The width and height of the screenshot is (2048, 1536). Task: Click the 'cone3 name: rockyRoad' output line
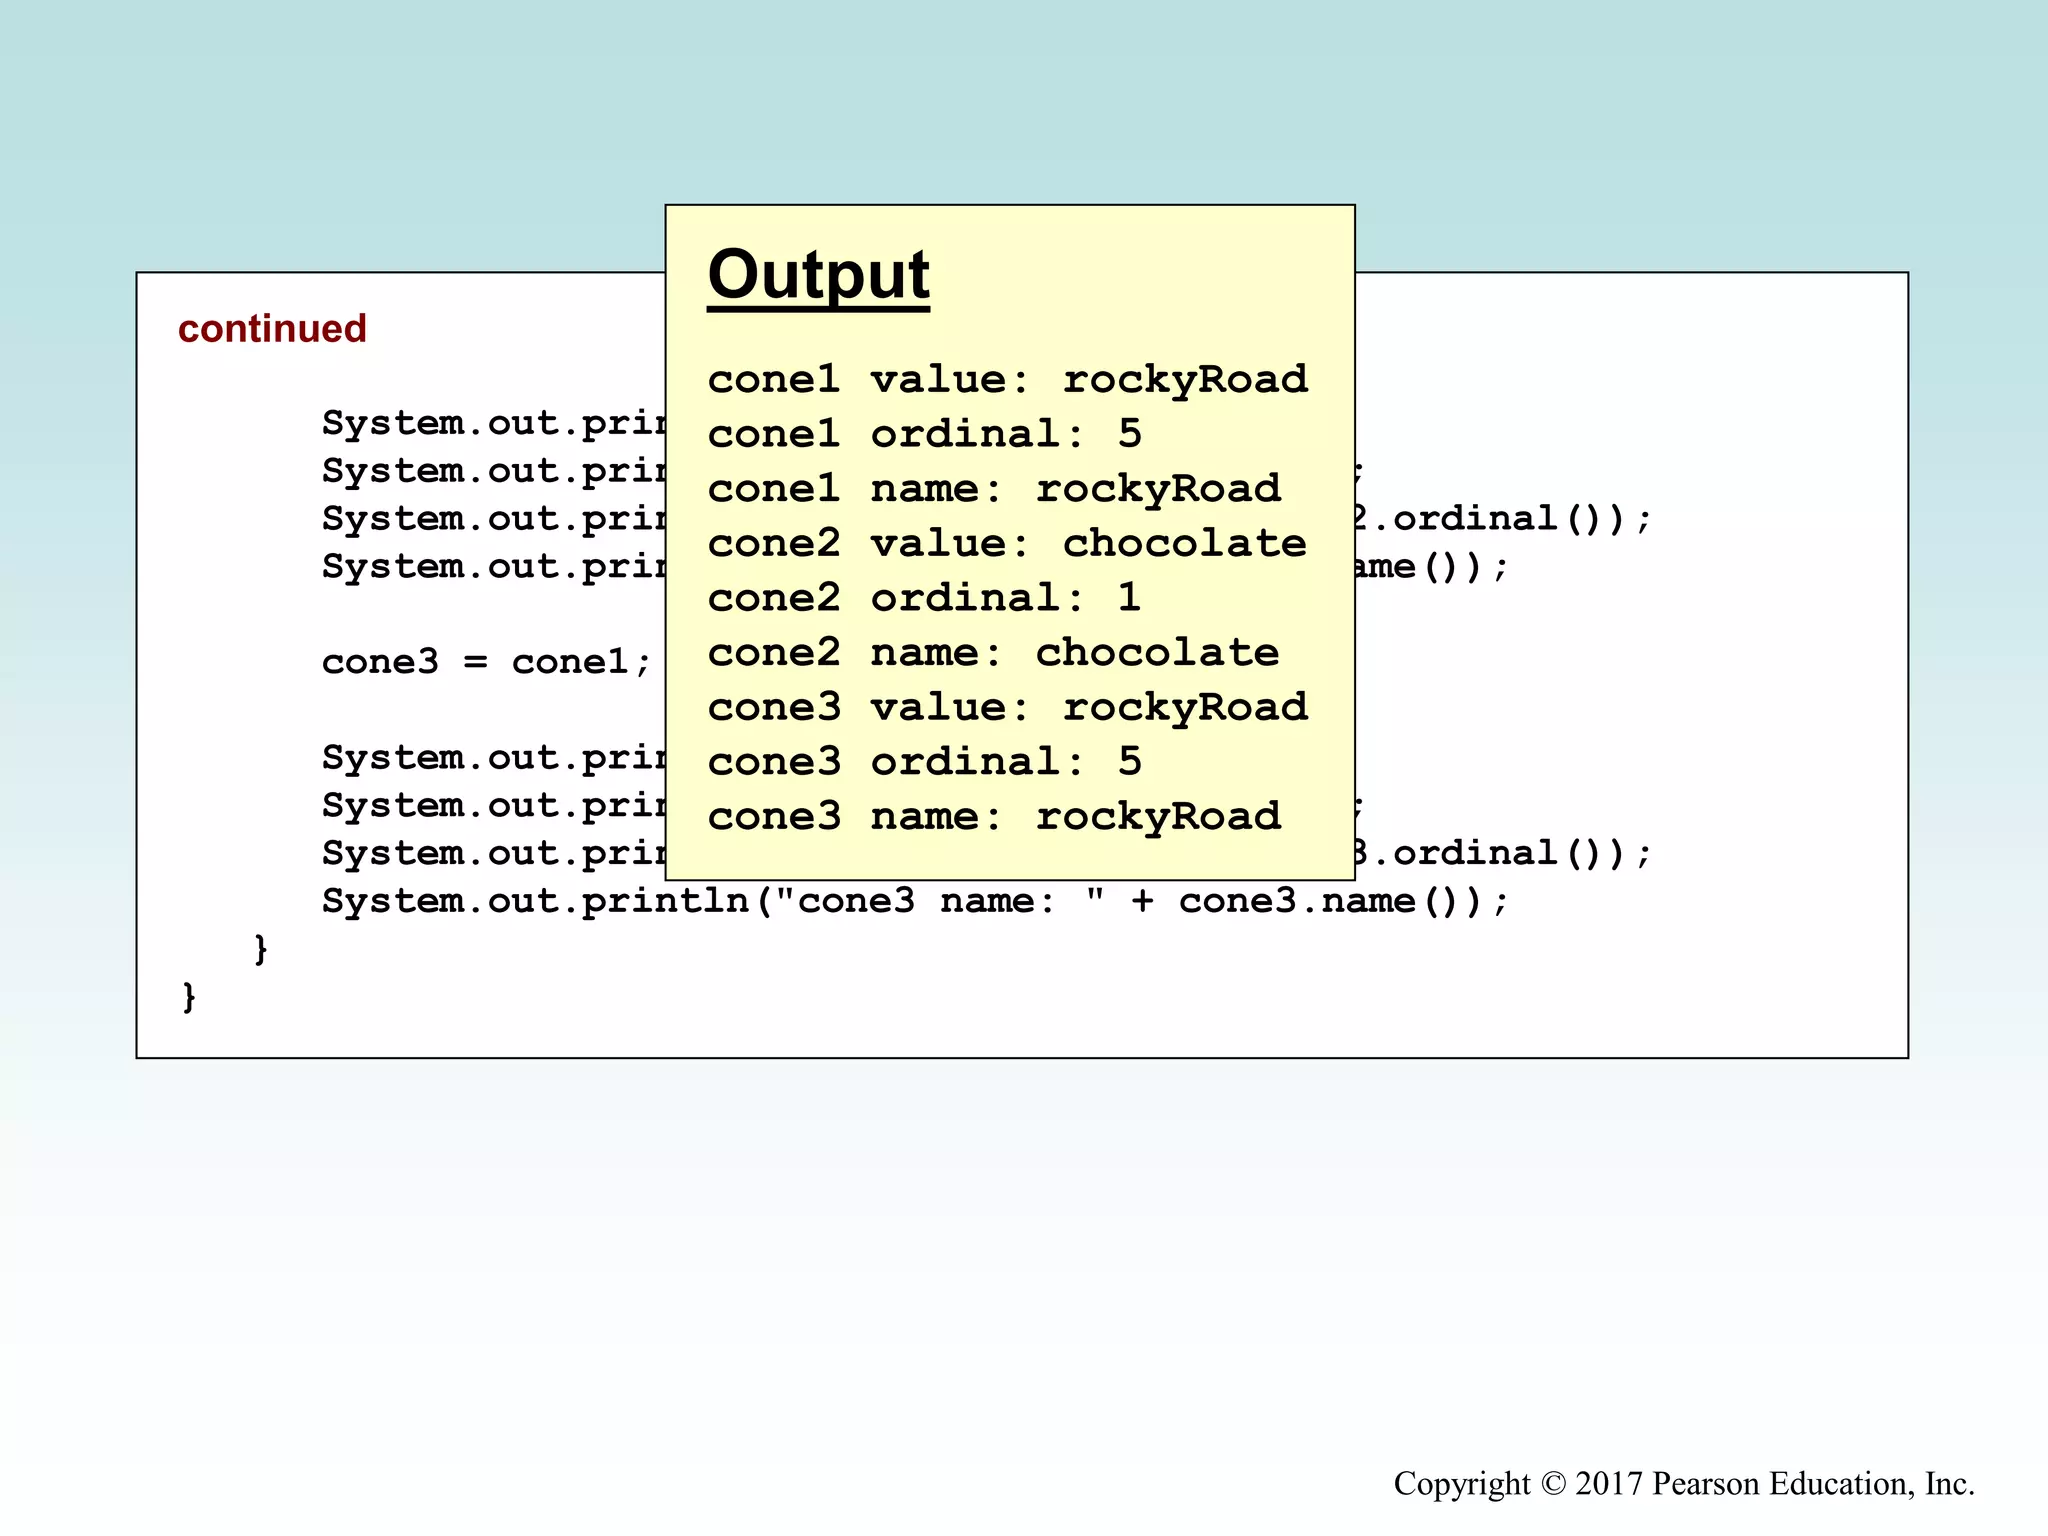994,817
